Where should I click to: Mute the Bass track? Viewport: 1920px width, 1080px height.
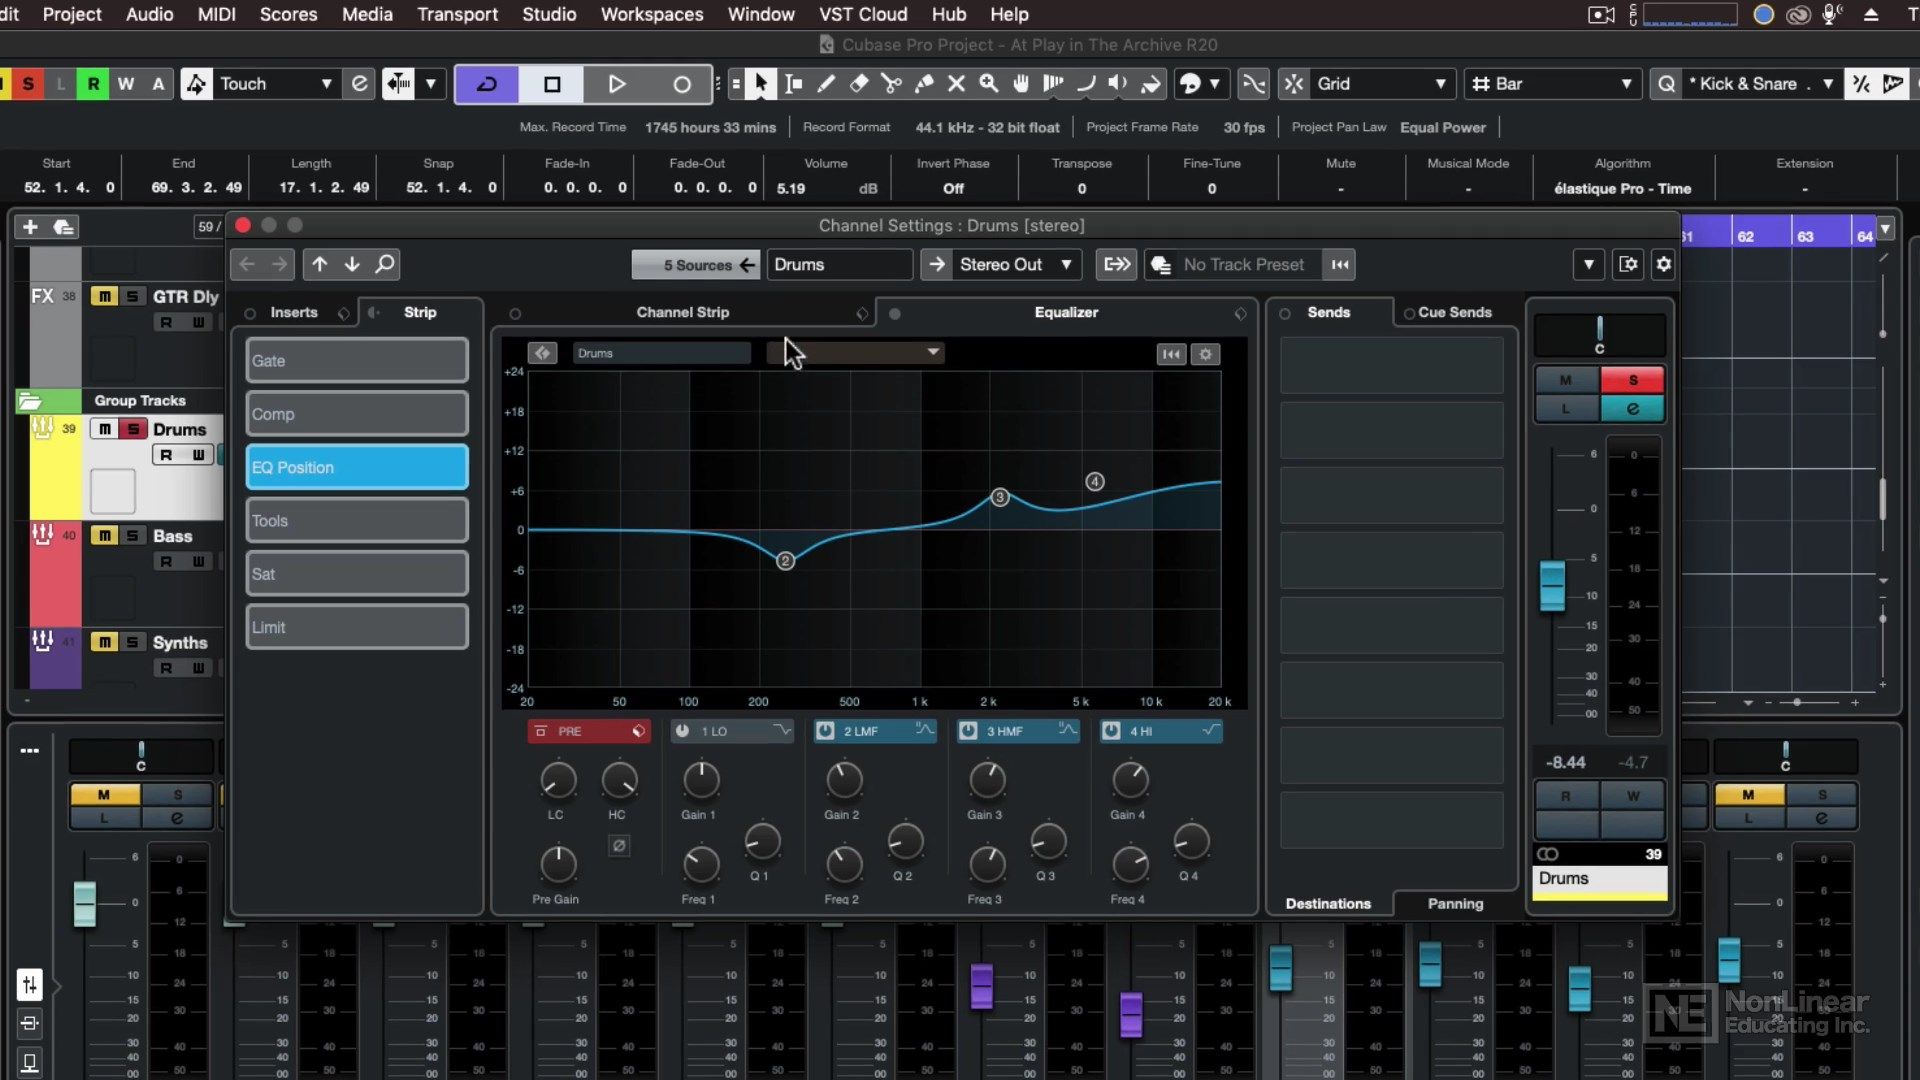pyautogui.click(x=104, y=536)
